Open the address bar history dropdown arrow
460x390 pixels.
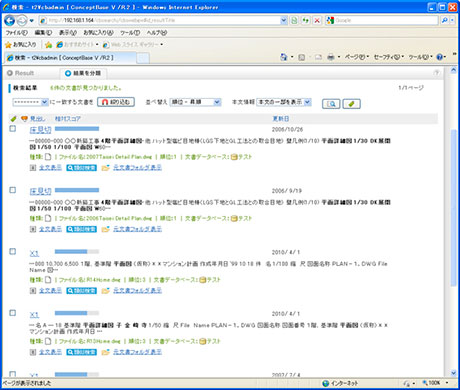click(284, 21)
